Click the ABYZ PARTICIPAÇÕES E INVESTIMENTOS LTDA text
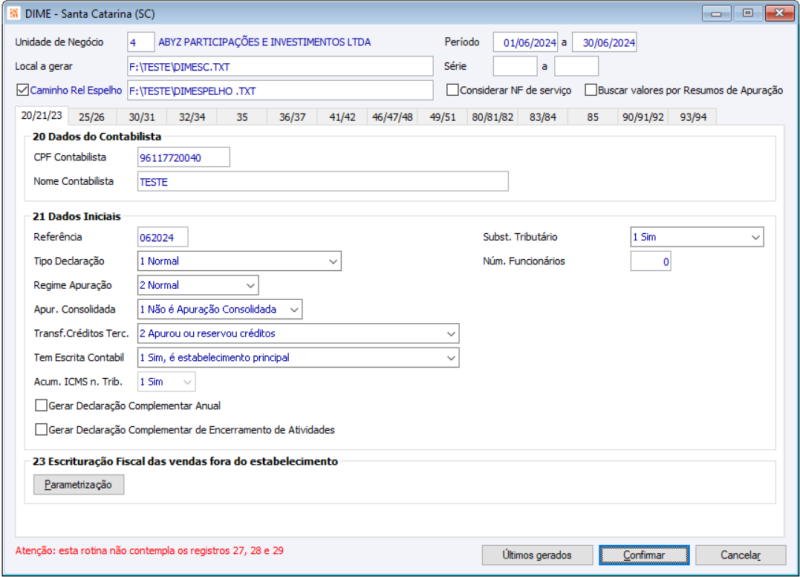 [x=264, y=42]
